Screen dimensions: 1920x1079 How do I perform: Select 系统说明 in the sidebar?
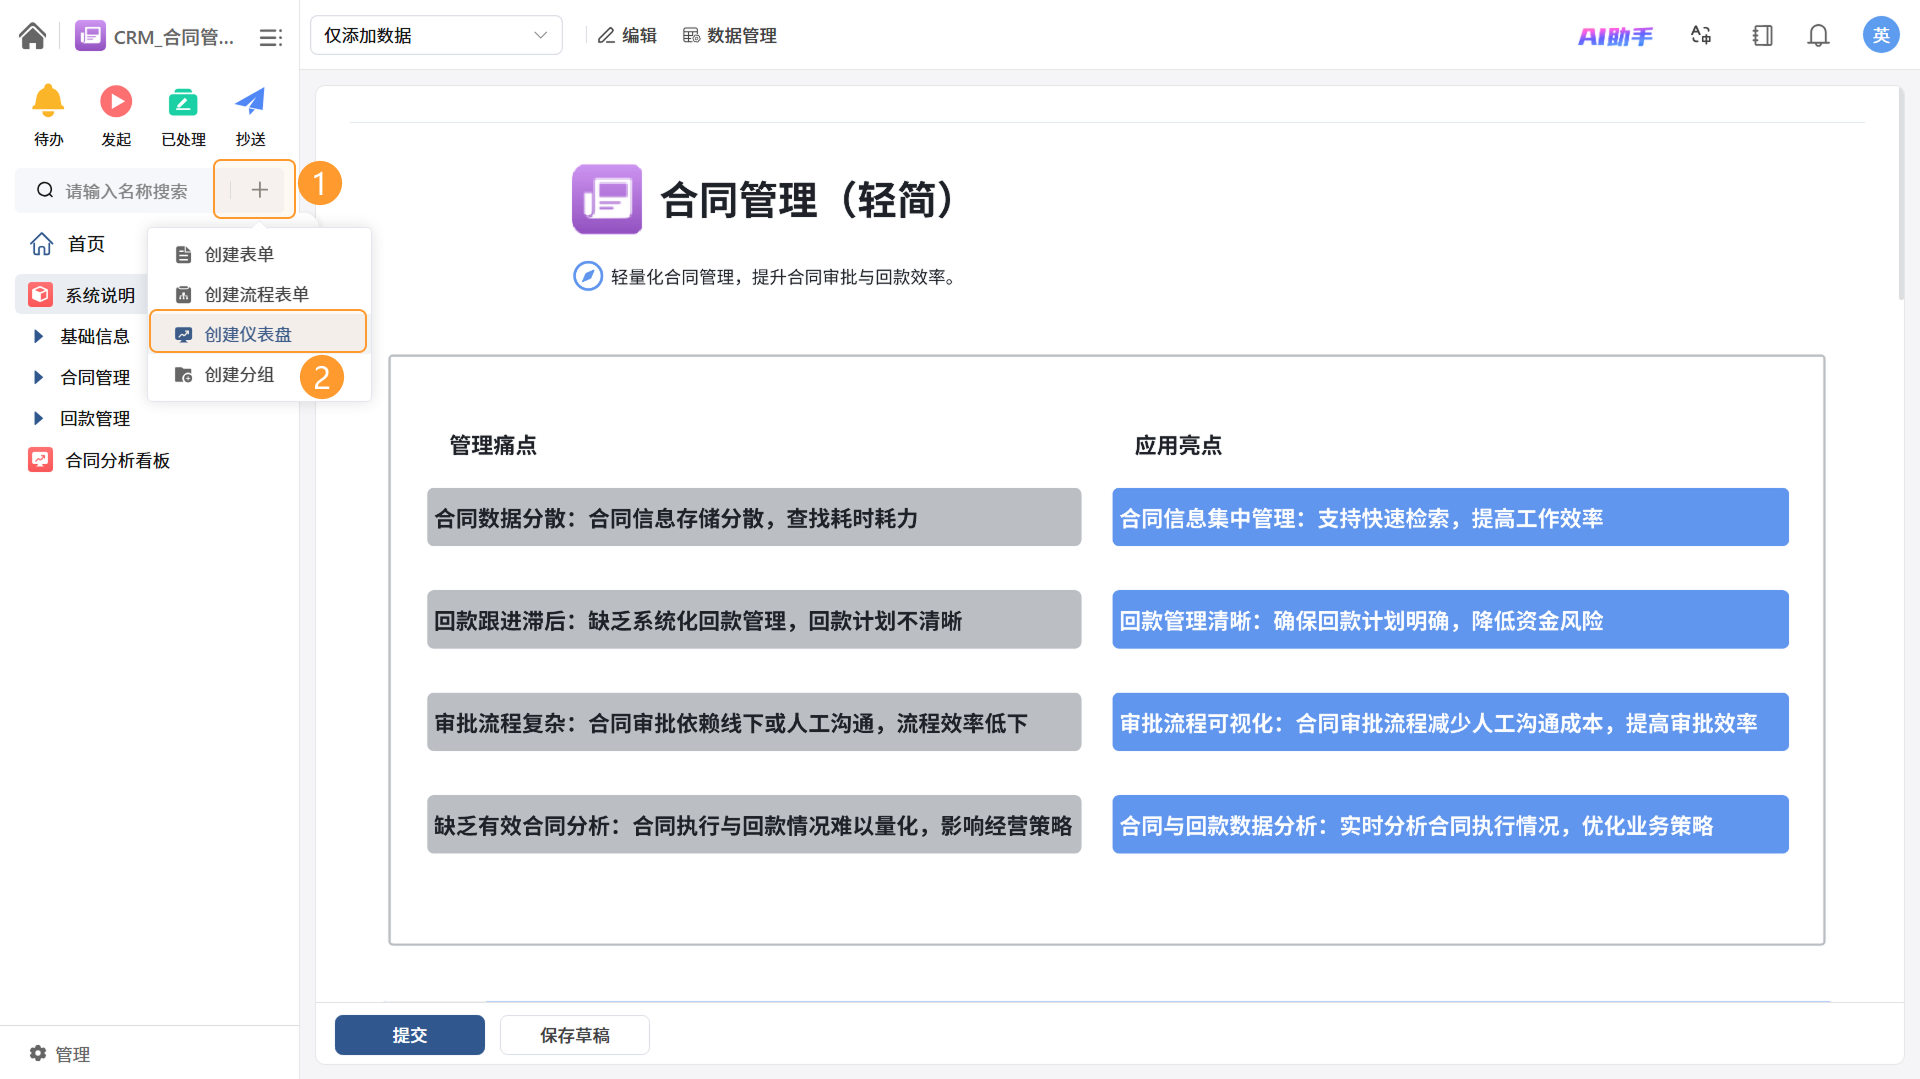[x=82, y=295]
